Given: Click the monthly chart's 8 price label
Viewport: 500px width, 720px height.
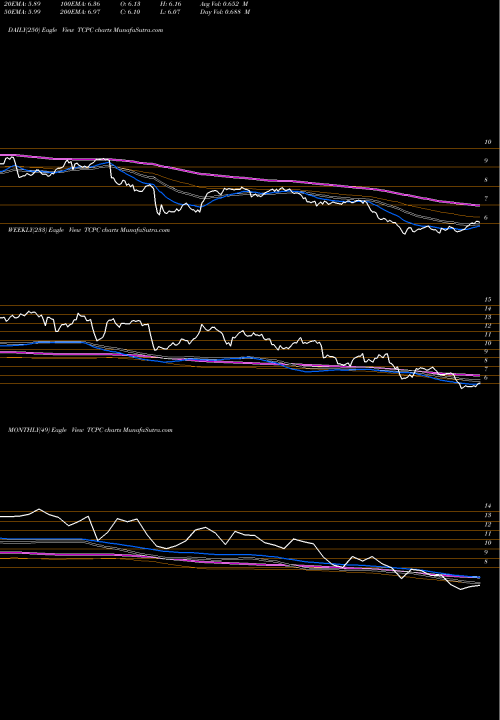Looking at the screenshot, I should click(x=486, y=561).
